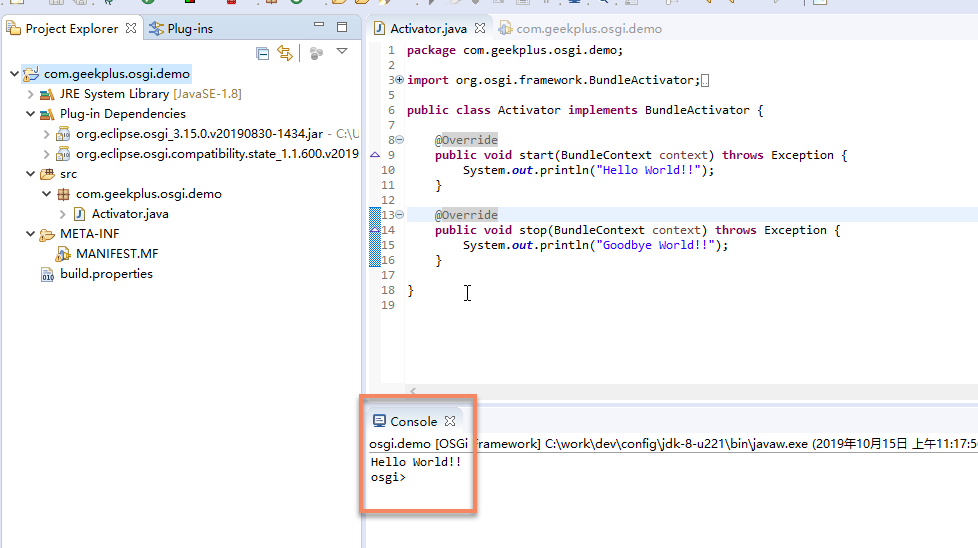Click MANIFEST.MF file icon
The image size is (978, 548).
(63, 254)
